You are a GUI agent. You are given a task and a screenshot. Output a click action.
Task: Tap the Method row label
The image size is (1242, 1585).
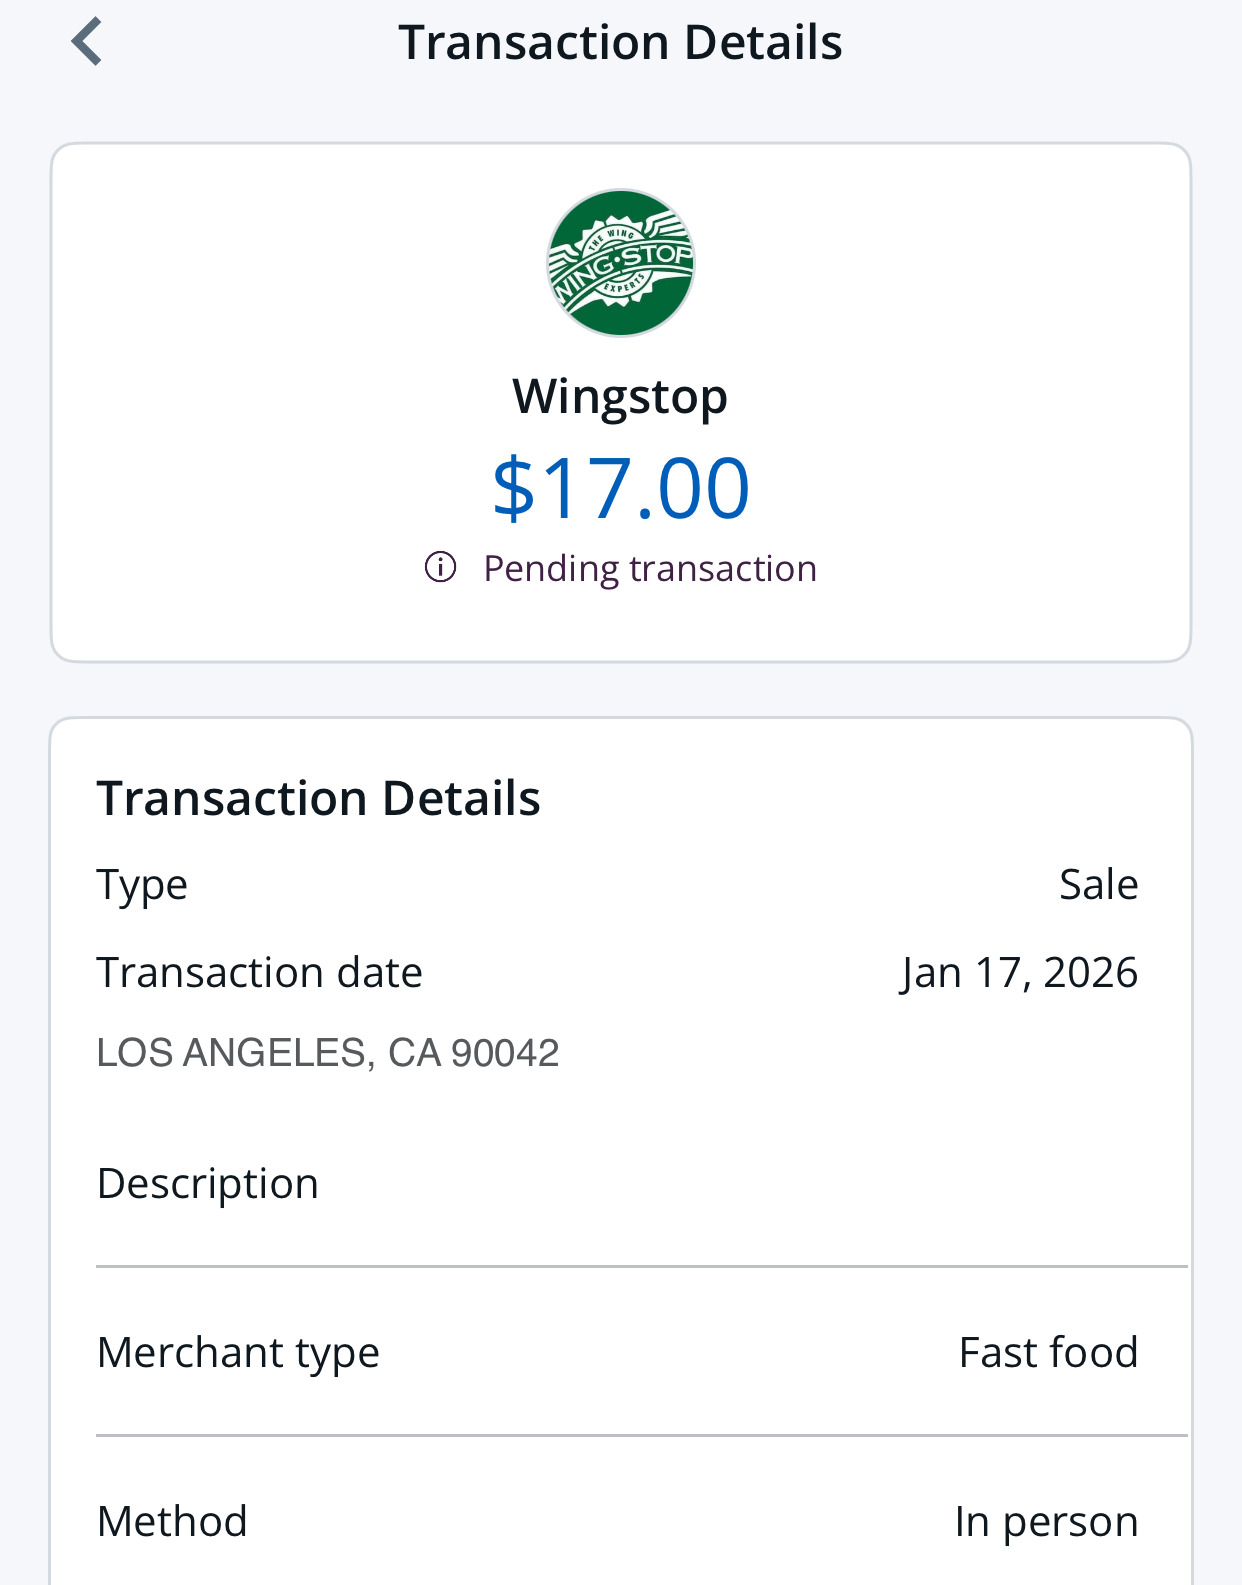tap(172, 1521)
